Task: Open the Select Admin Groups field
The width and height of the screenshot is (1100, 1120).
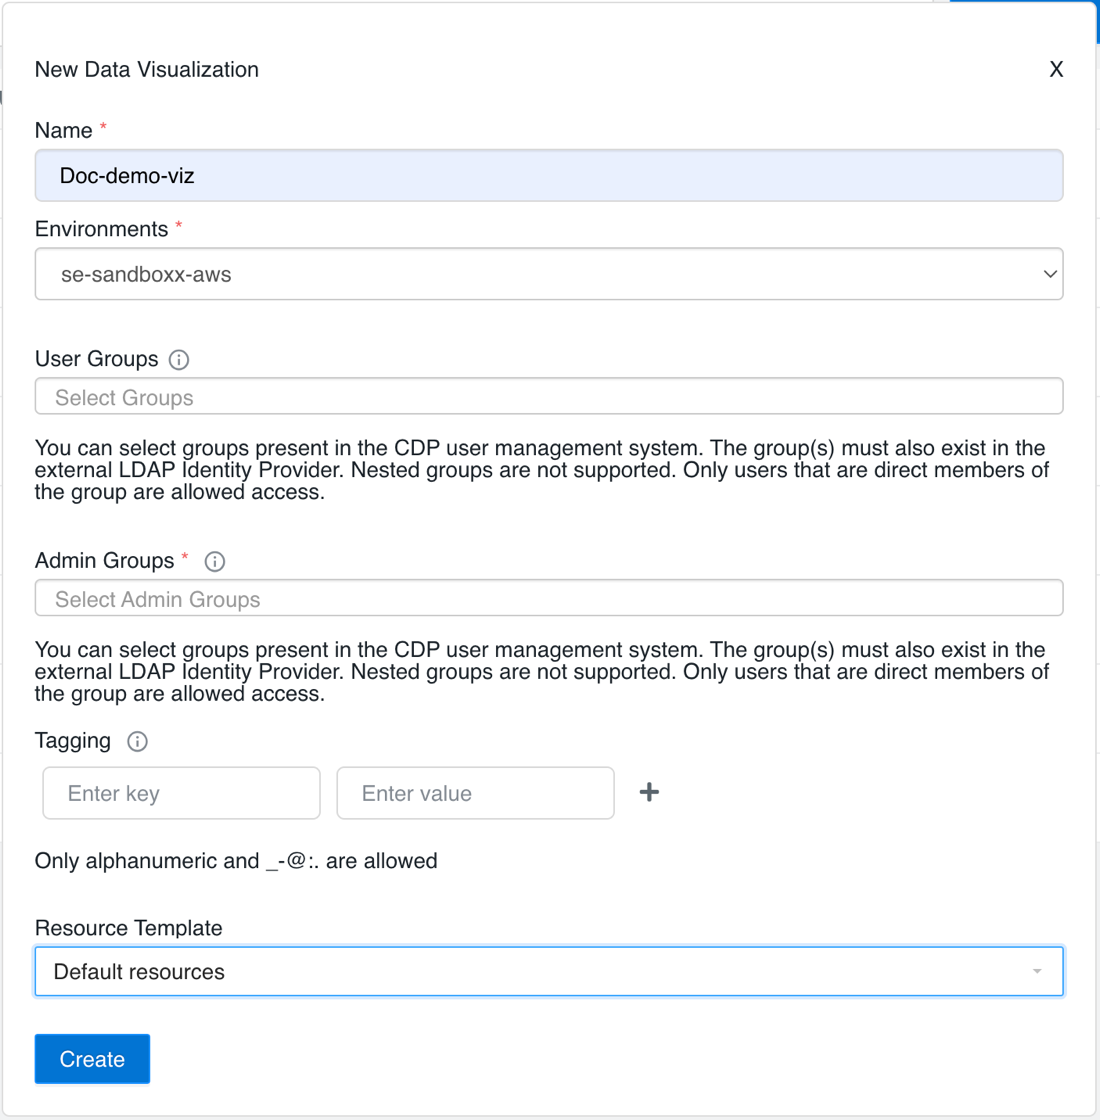Action: point(548,599)
